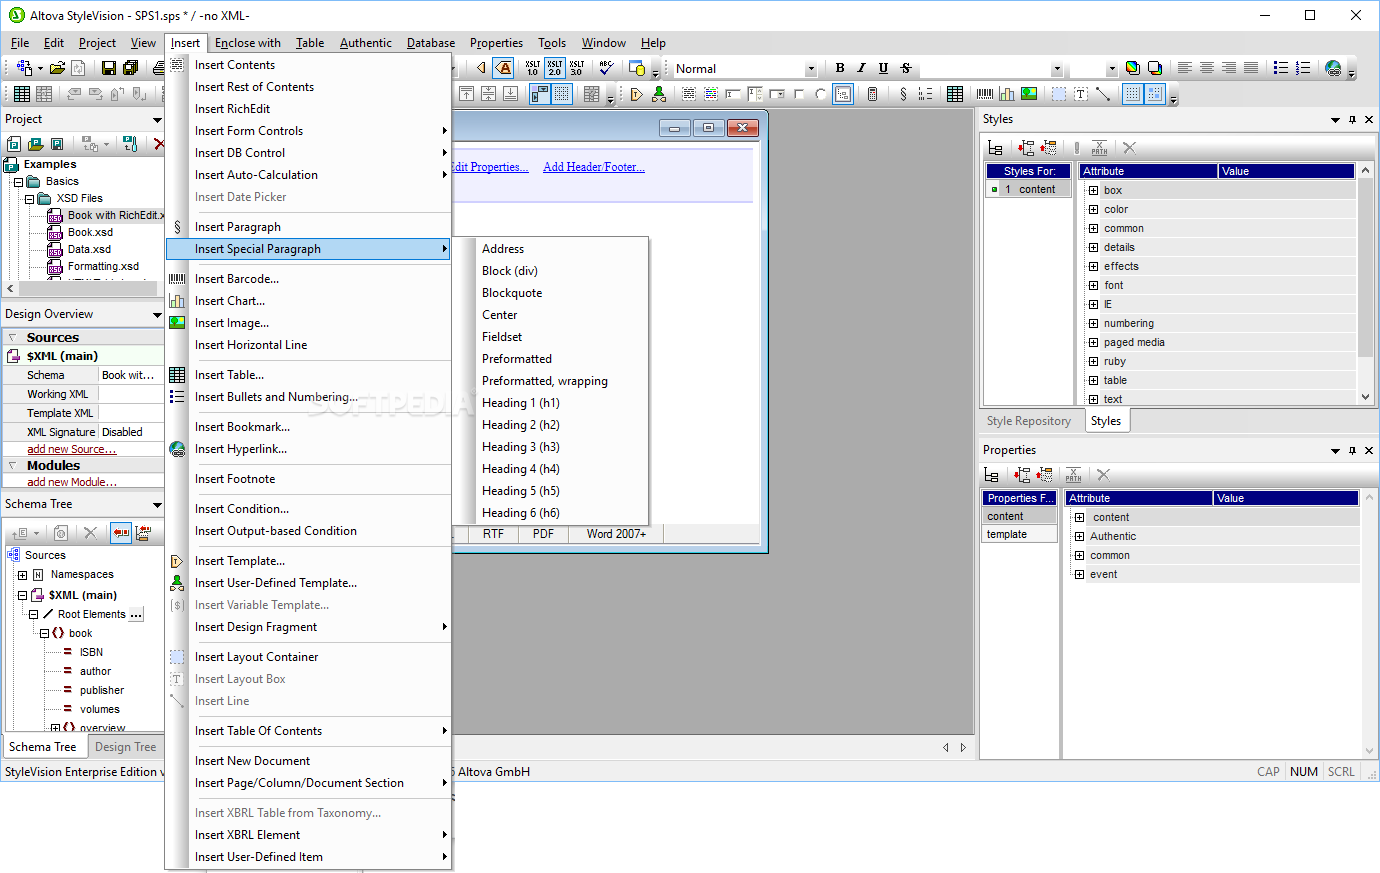Open the font name dropdown

[x=1057, y=69]
